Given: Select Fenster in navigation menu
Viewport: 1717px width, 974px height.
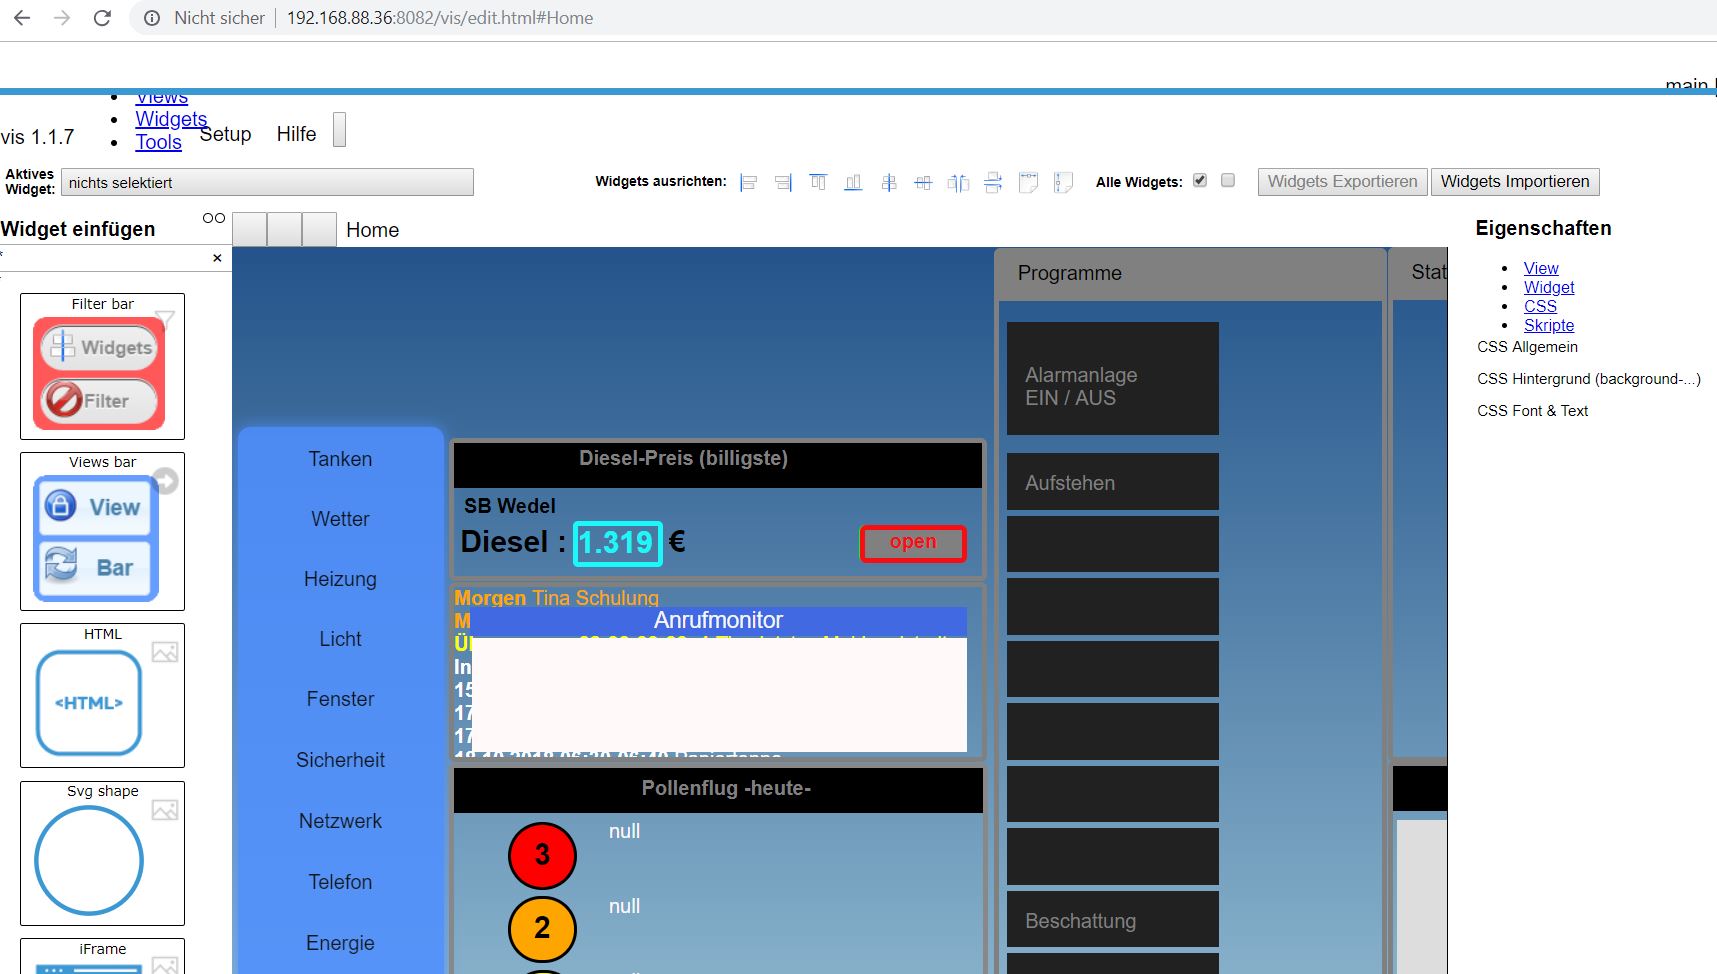Looking at the screenshot, I should [340, 699].
